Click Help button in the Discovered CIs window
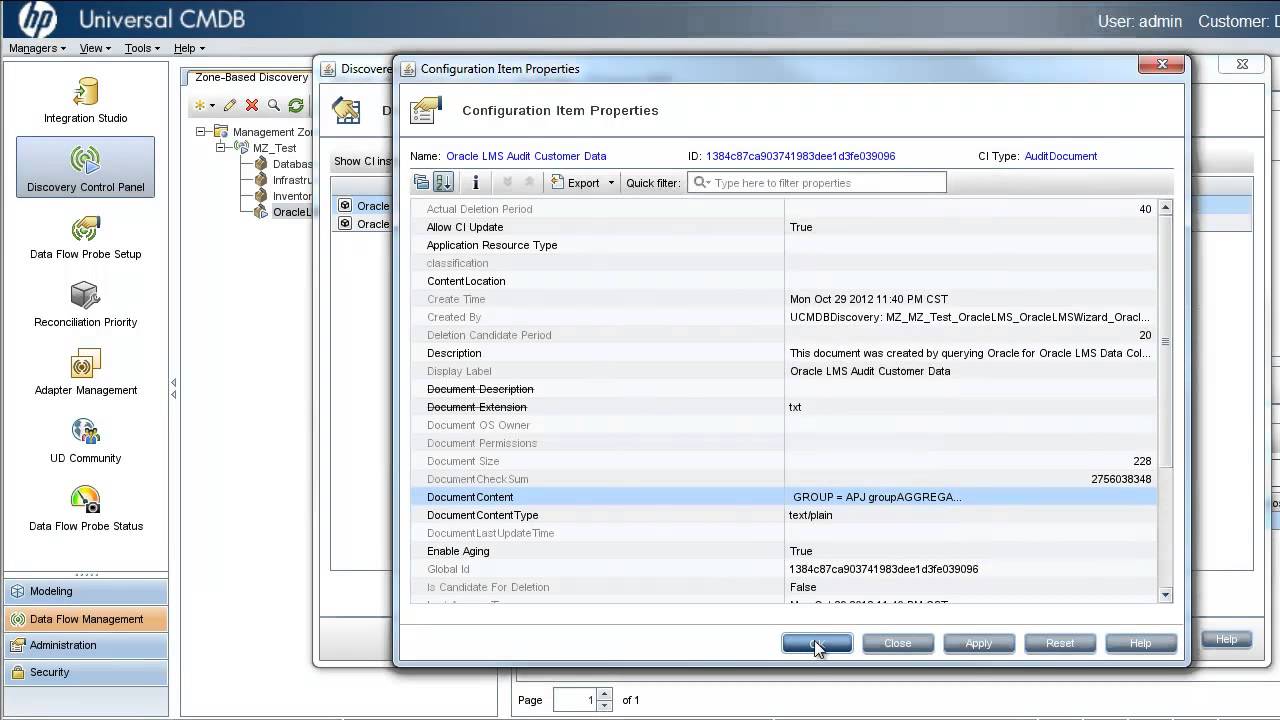Viewport: 1280px width, 720px height. pos(1226,639)
